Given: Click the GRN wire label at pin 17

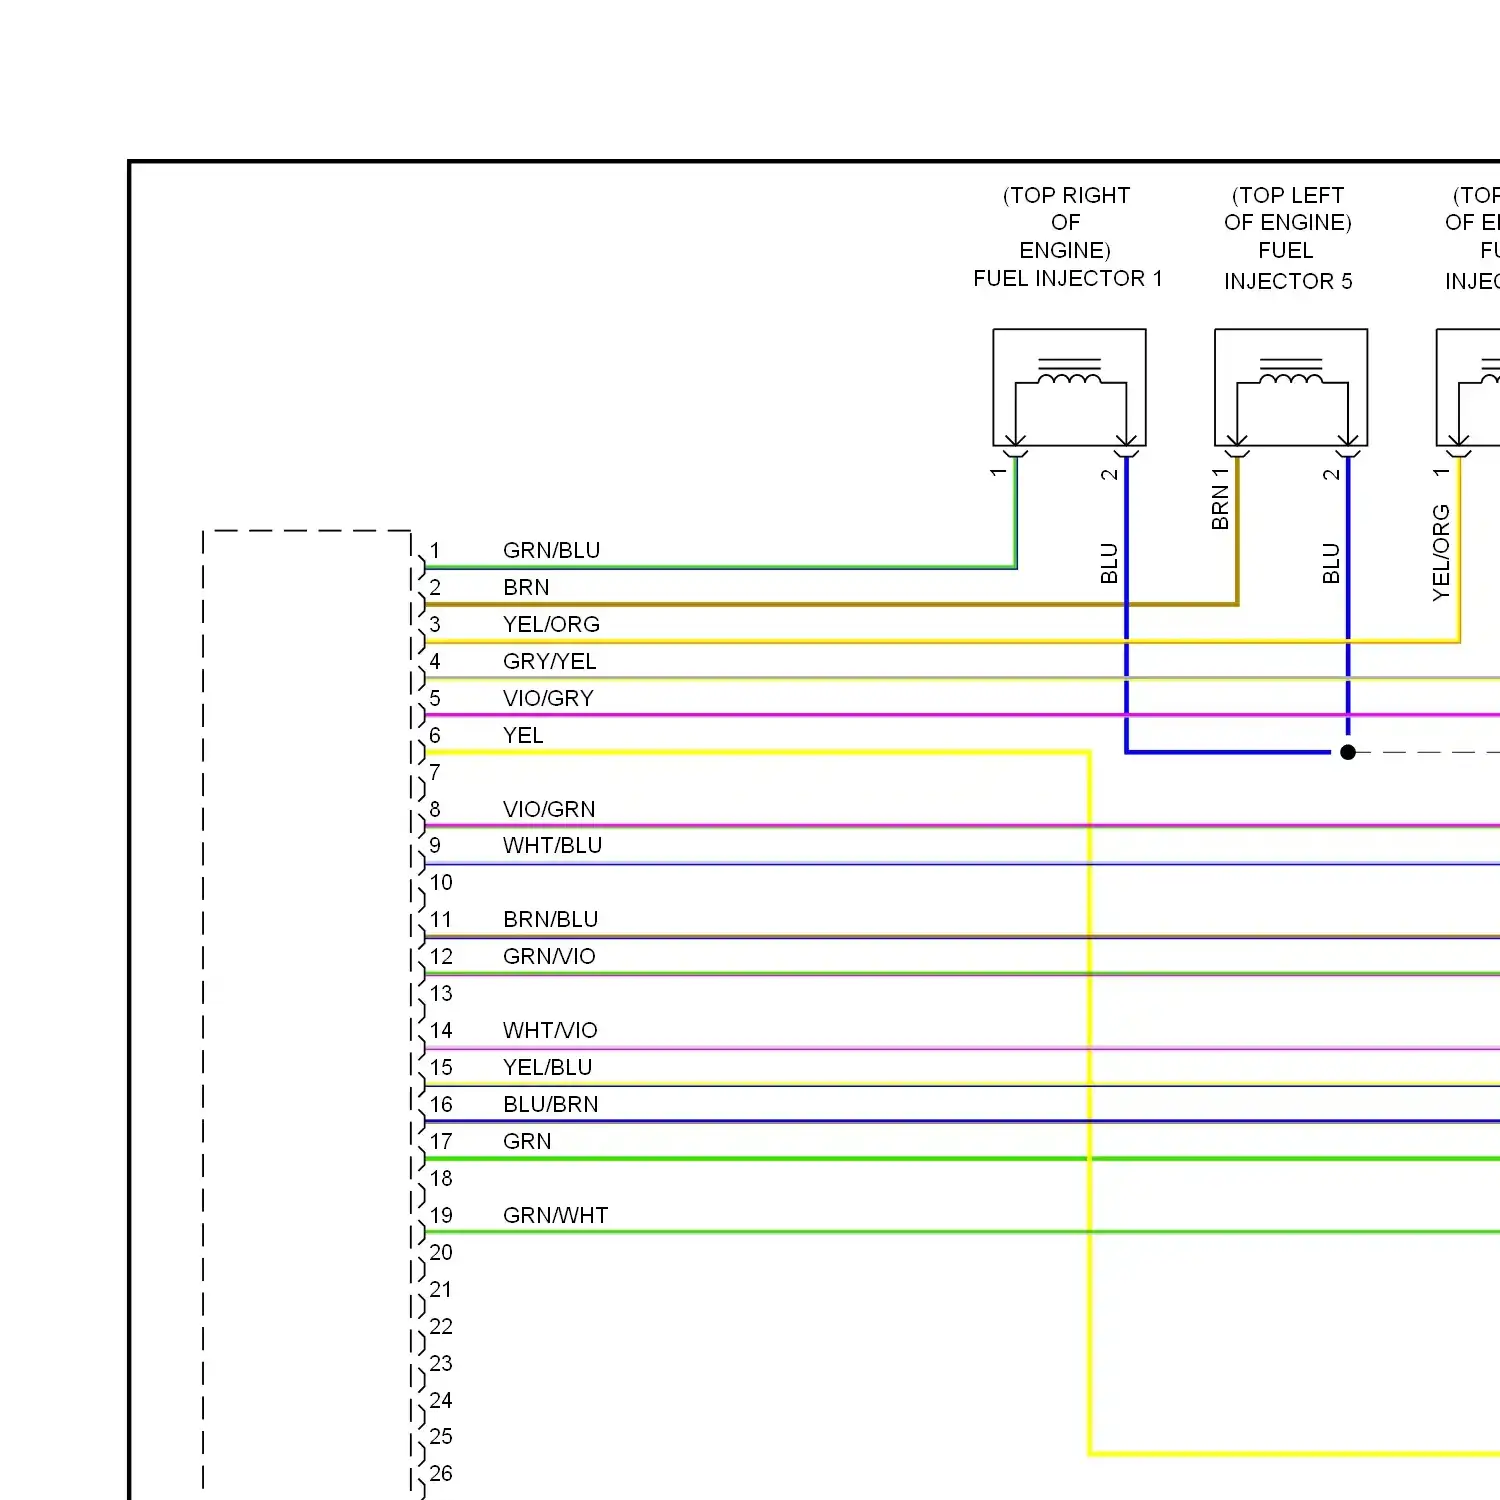Looking at the screenshot, I should coord(527,1142).
